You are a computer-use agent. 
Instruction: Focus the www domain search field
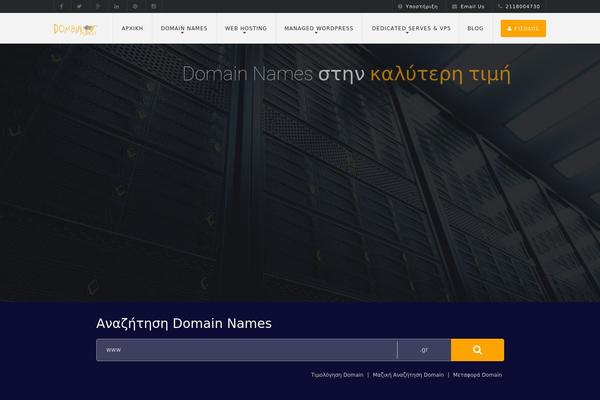coord(247,350)
